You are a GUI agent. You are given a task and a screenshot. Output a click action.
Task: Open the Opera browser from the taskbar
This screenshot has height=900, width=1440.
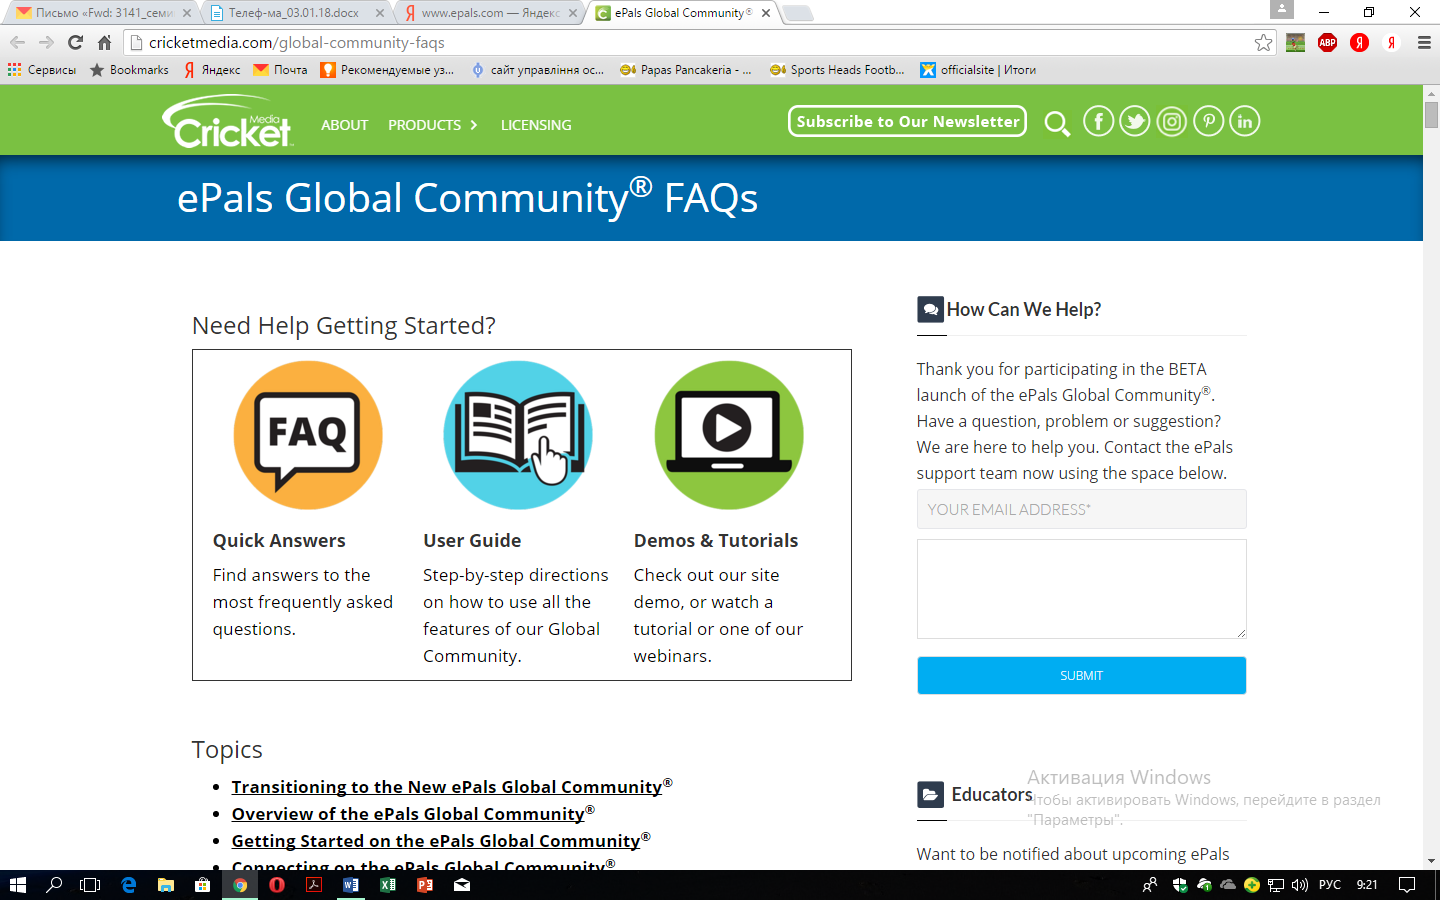(277, 885)
